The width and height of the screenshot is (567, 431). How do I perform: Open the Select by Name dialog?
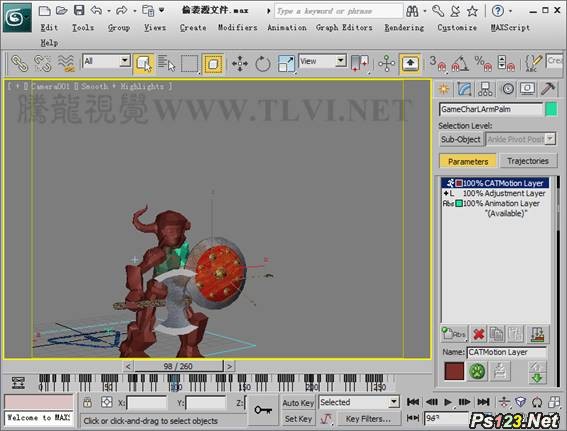coord(166,64)
